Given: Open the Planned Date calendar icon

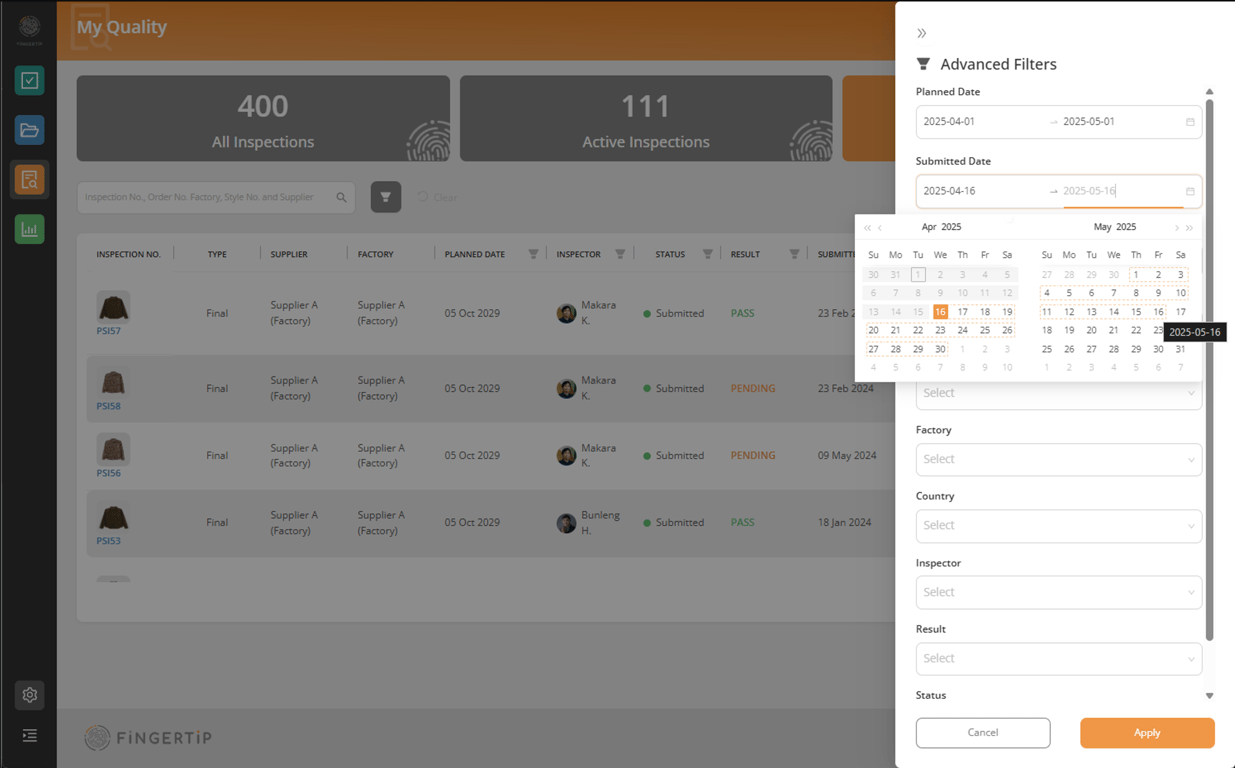Looking at the screenshot, I should point(1190,122).
